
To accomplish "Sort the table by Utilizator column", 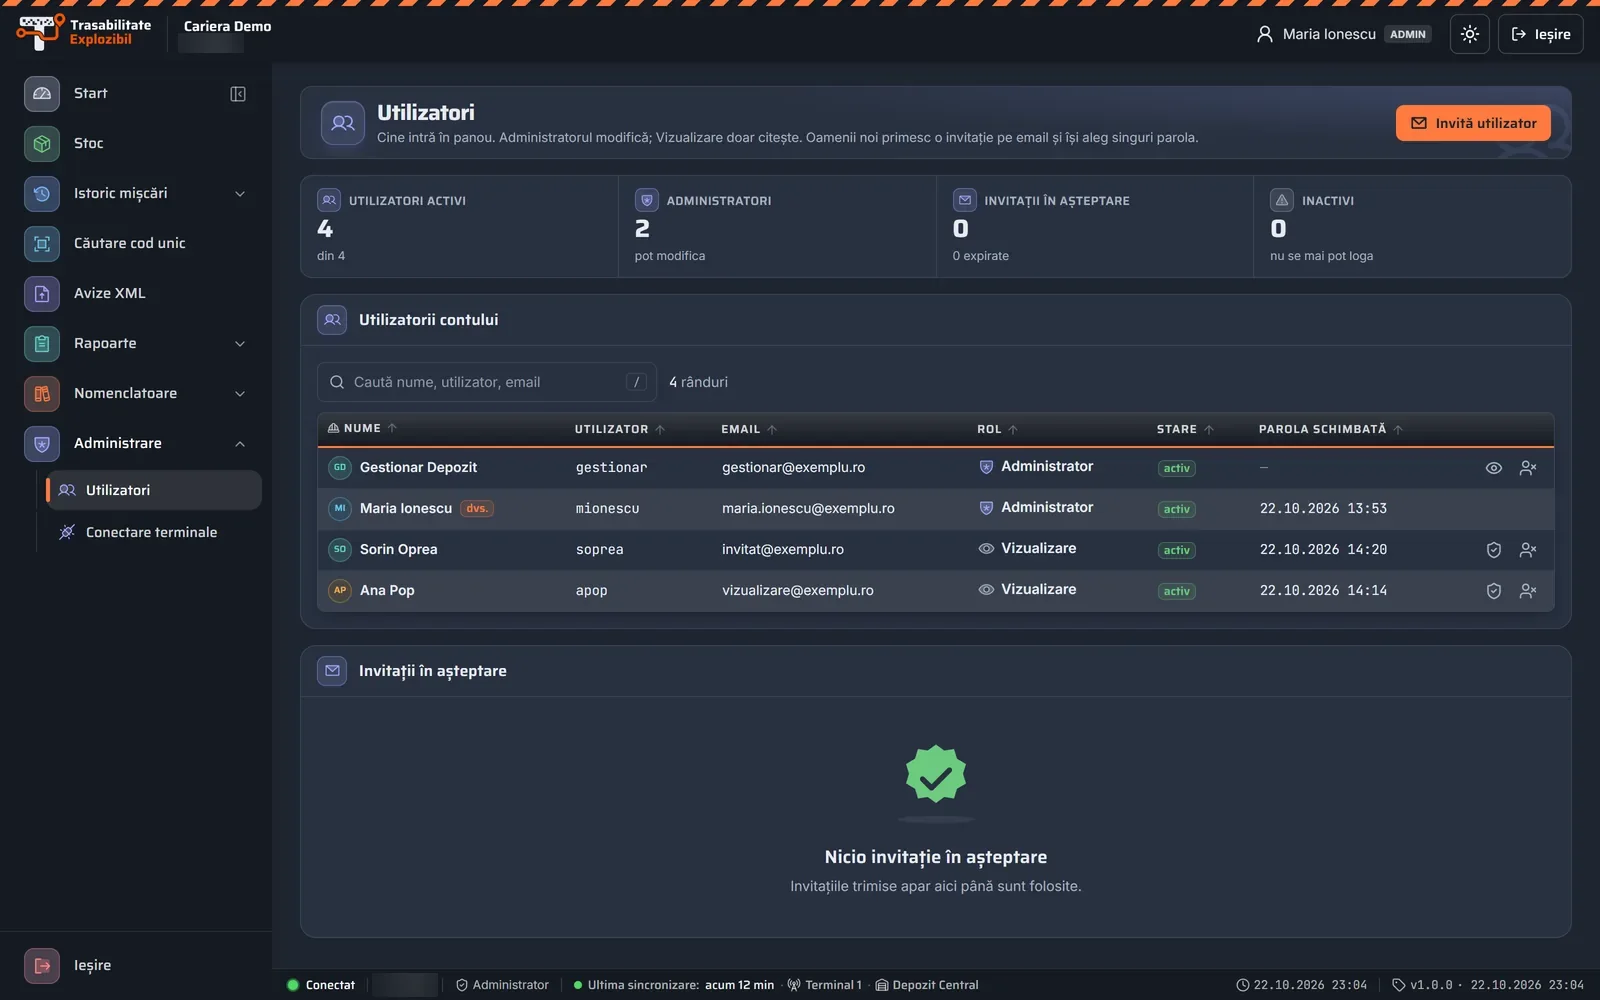I will (x=619, y=429).
